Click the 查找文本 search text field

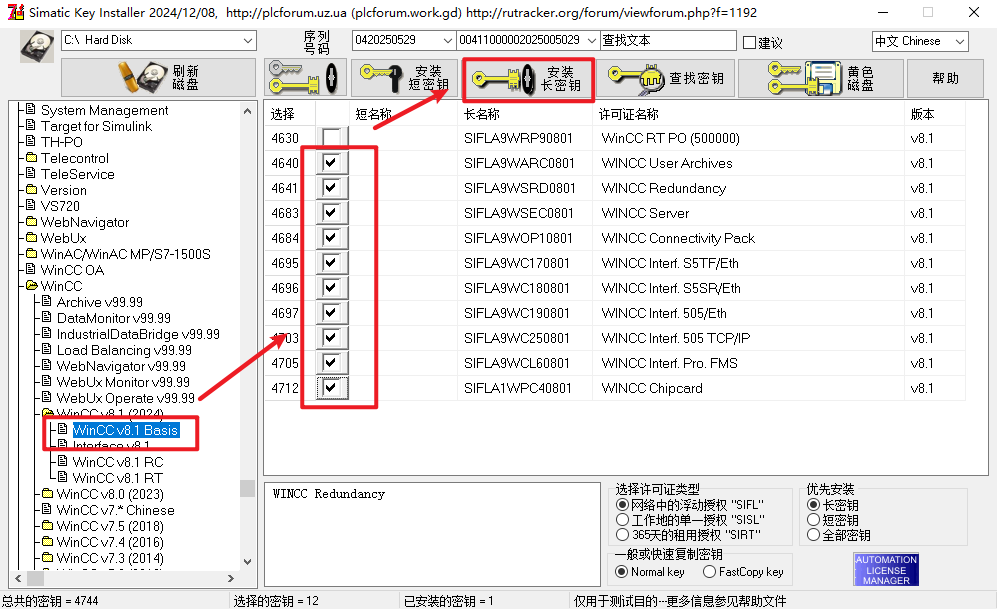(x=667, y=41)
